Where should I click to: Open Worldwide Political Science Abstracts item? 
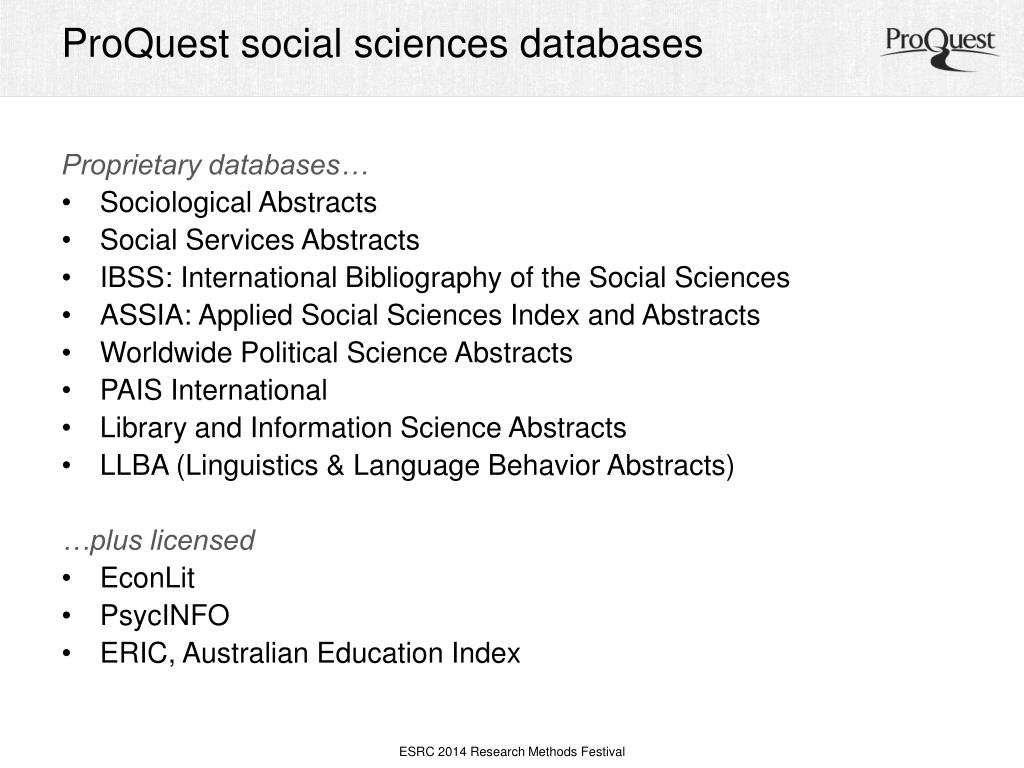coord(336,353)
